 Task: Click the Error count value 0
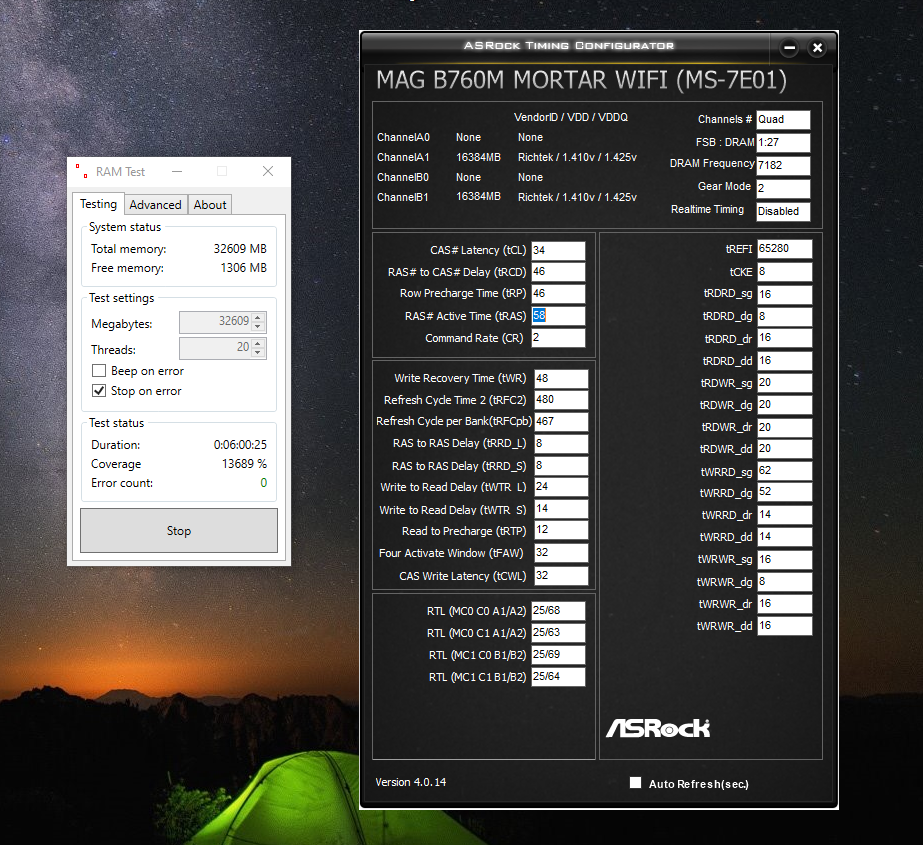tap(264, 483)
